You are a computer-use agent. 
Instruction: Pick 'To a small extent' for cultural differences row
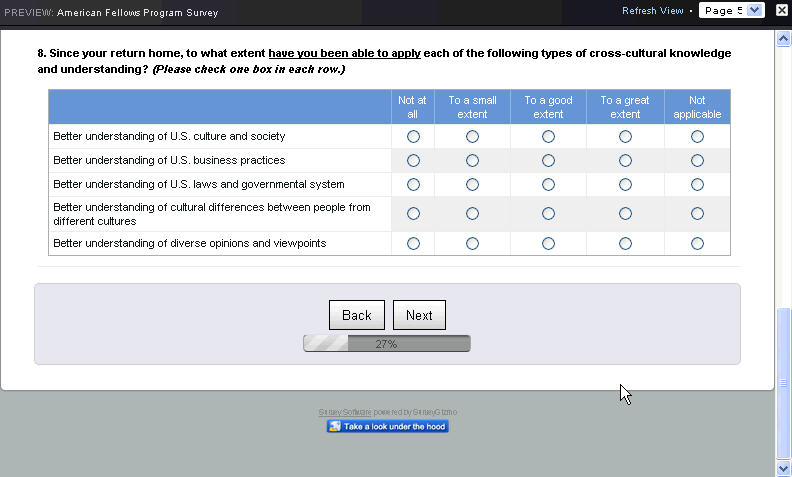pos(472,213)
